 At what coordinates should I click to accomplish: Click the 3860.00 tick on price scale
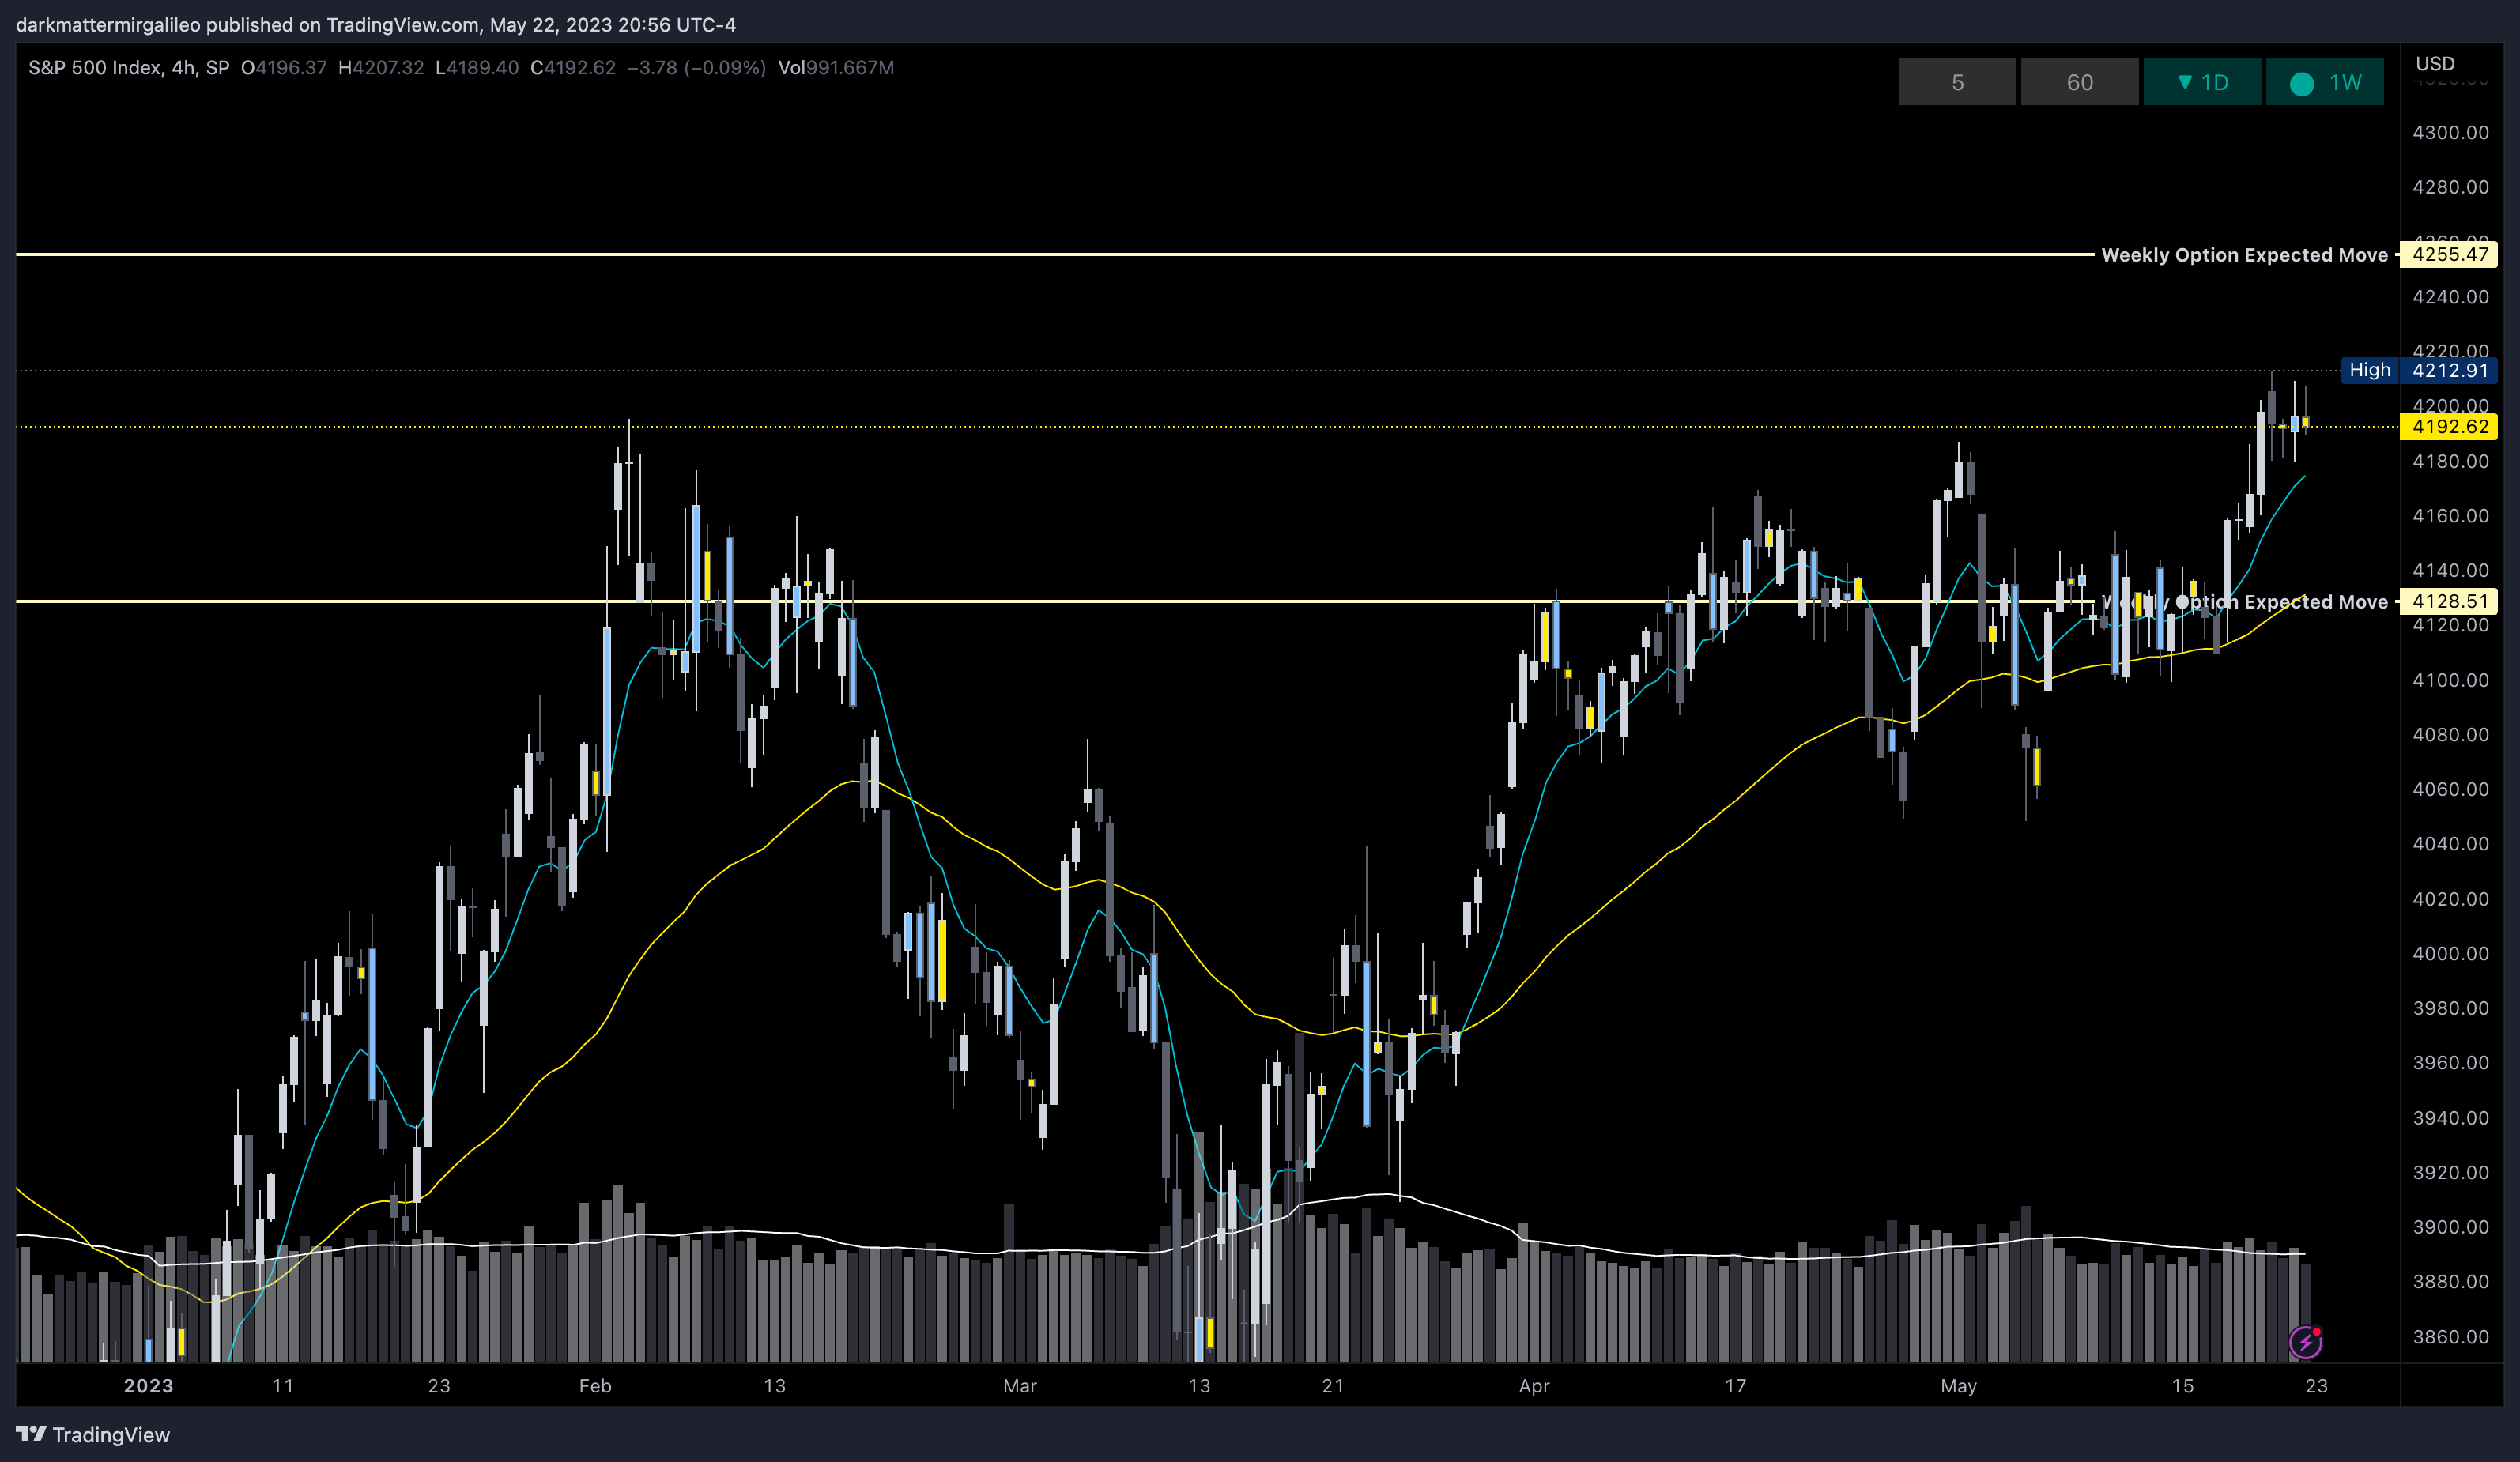[2450, 1336]
